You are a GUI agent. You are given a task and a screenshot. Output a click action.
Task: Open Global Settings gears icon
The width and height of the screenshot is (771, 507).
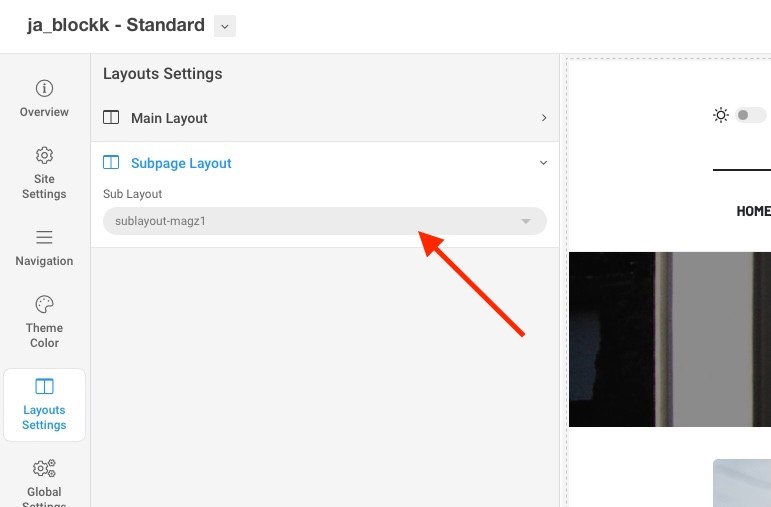tap(44, 469)
